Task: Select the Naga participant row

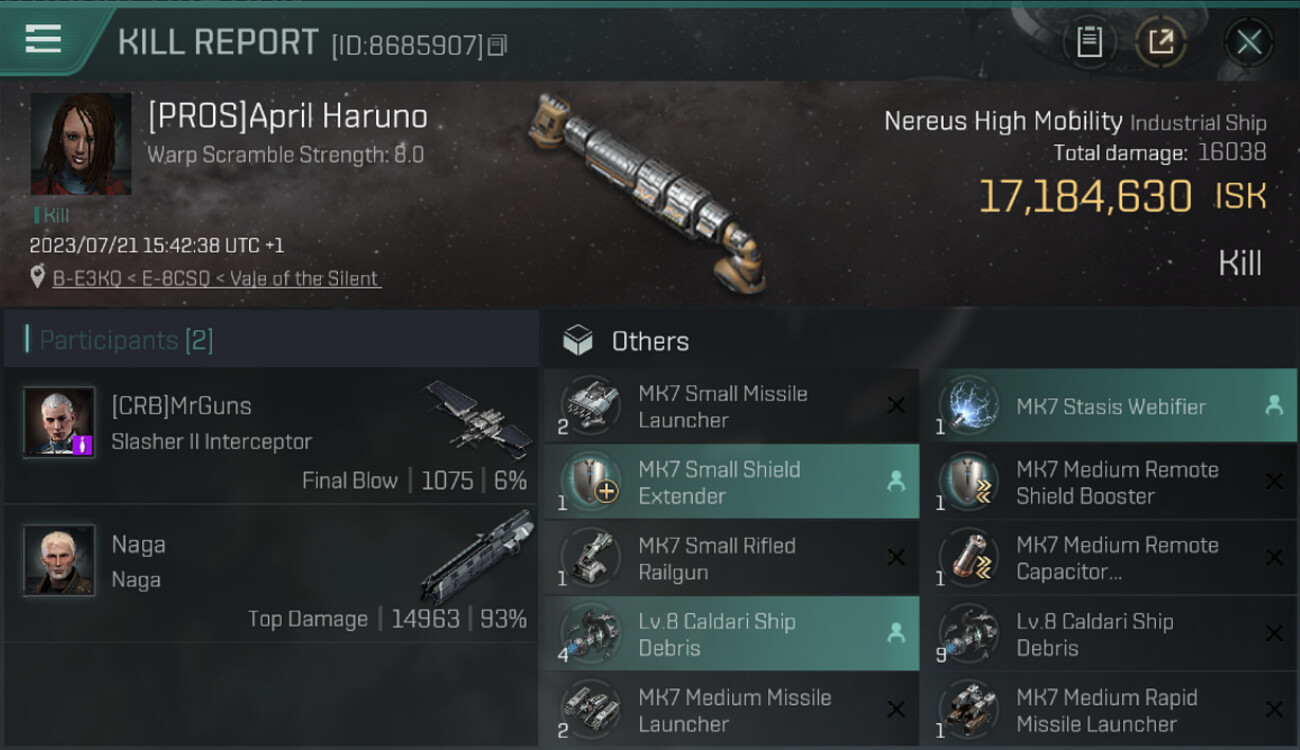Action: tap(271, 574)
